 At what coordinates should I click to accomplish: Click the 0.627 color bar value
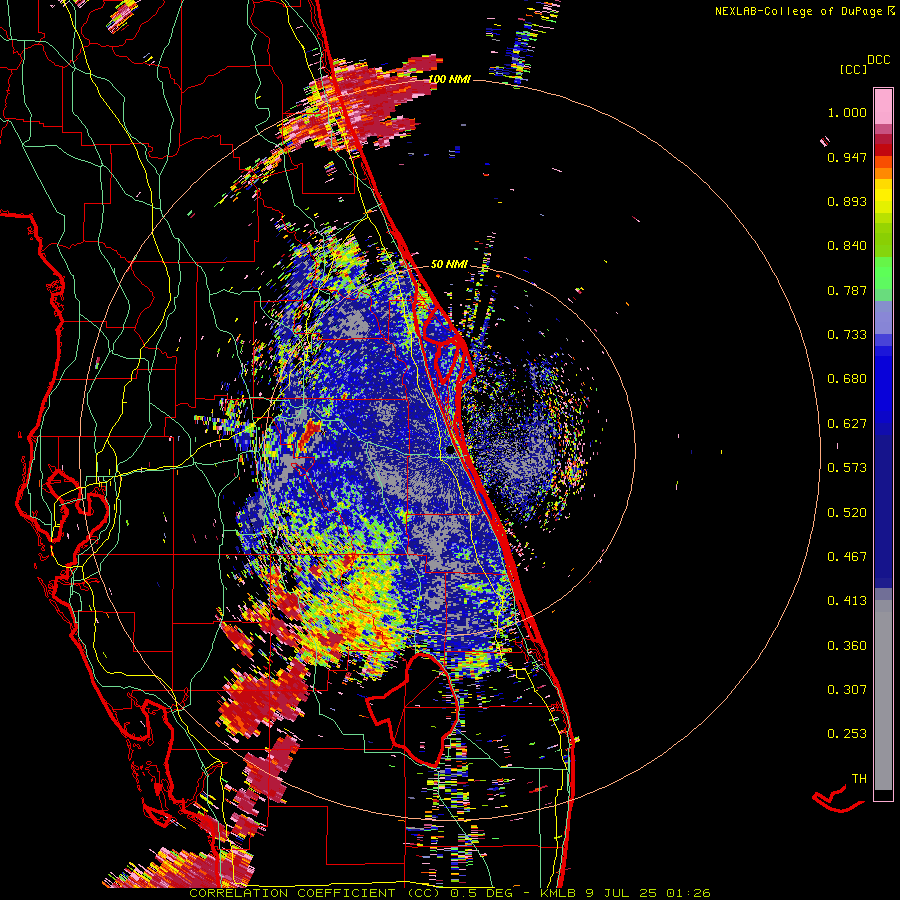847,424
